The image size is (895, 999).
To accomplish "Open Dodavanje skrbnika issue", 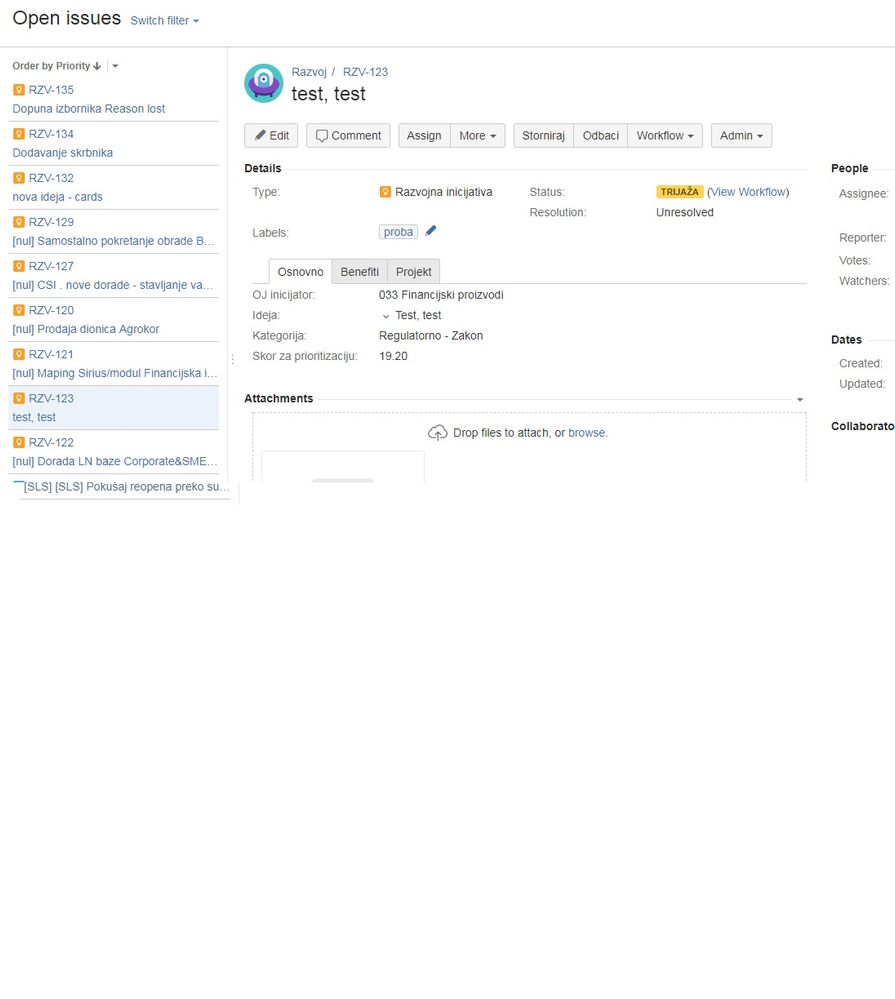I will tap(62, 153).
